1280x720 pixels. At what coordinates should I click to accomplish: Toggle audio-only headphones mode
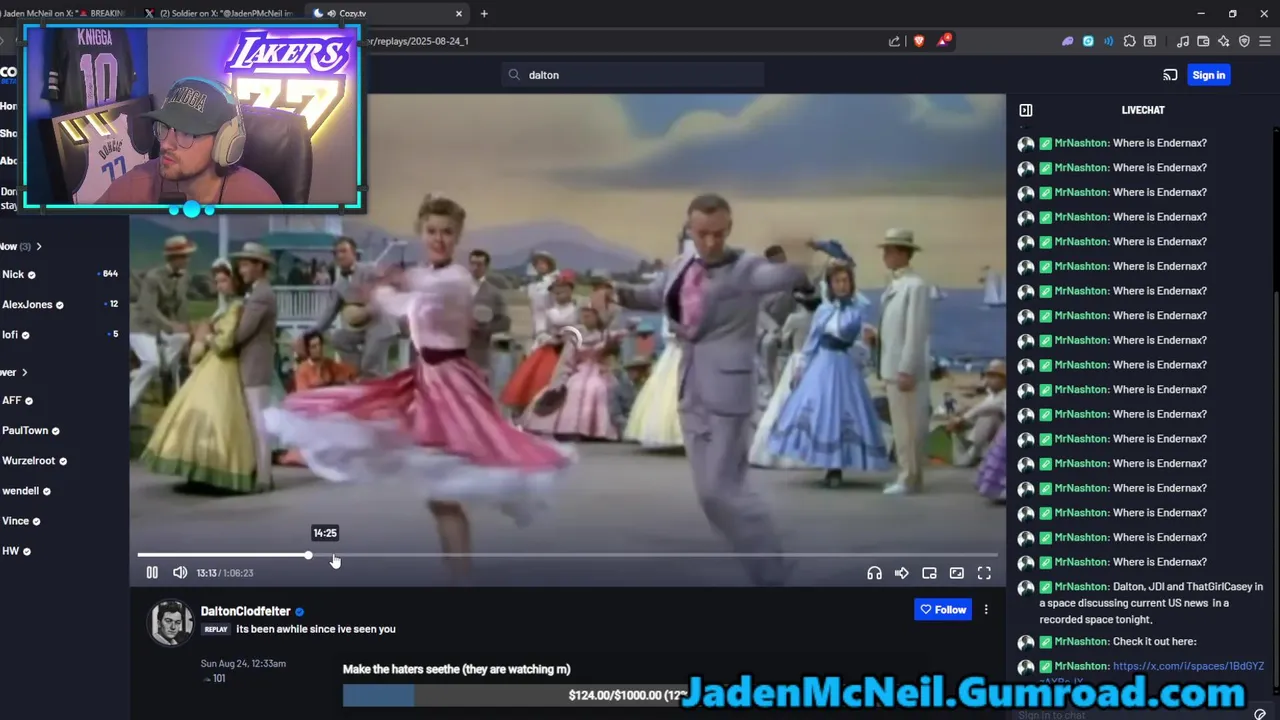coord(874,573)
